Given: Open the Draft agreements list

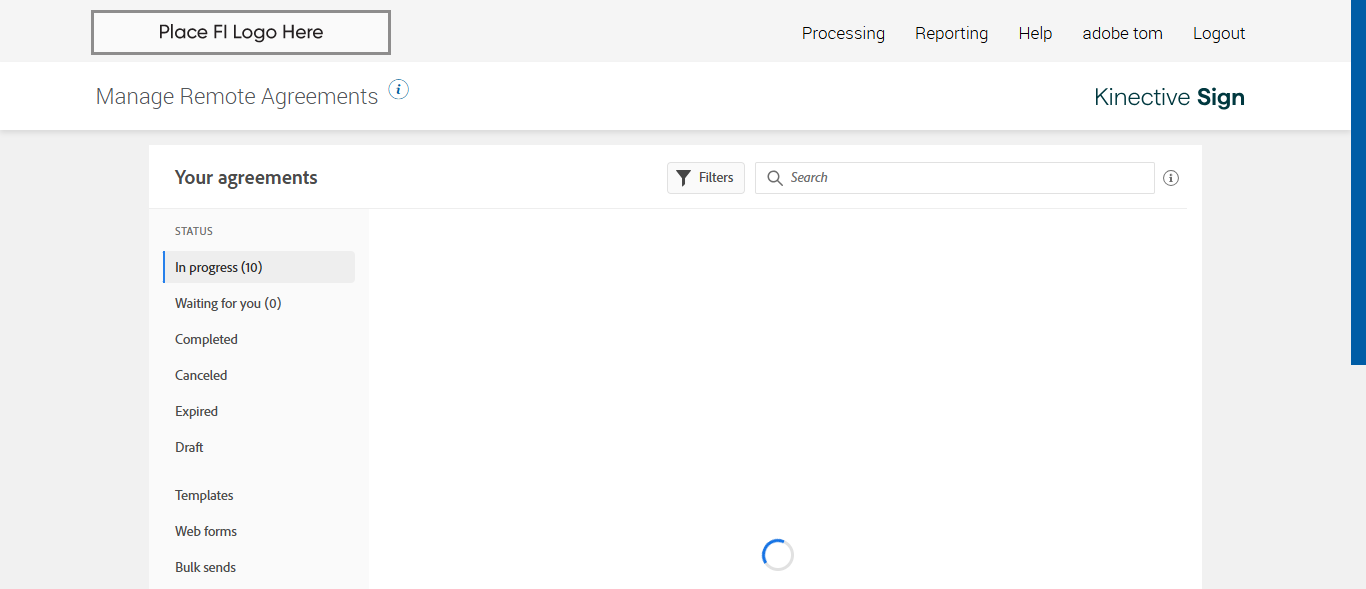Looking at the screenshot, I should pos(189,447).
